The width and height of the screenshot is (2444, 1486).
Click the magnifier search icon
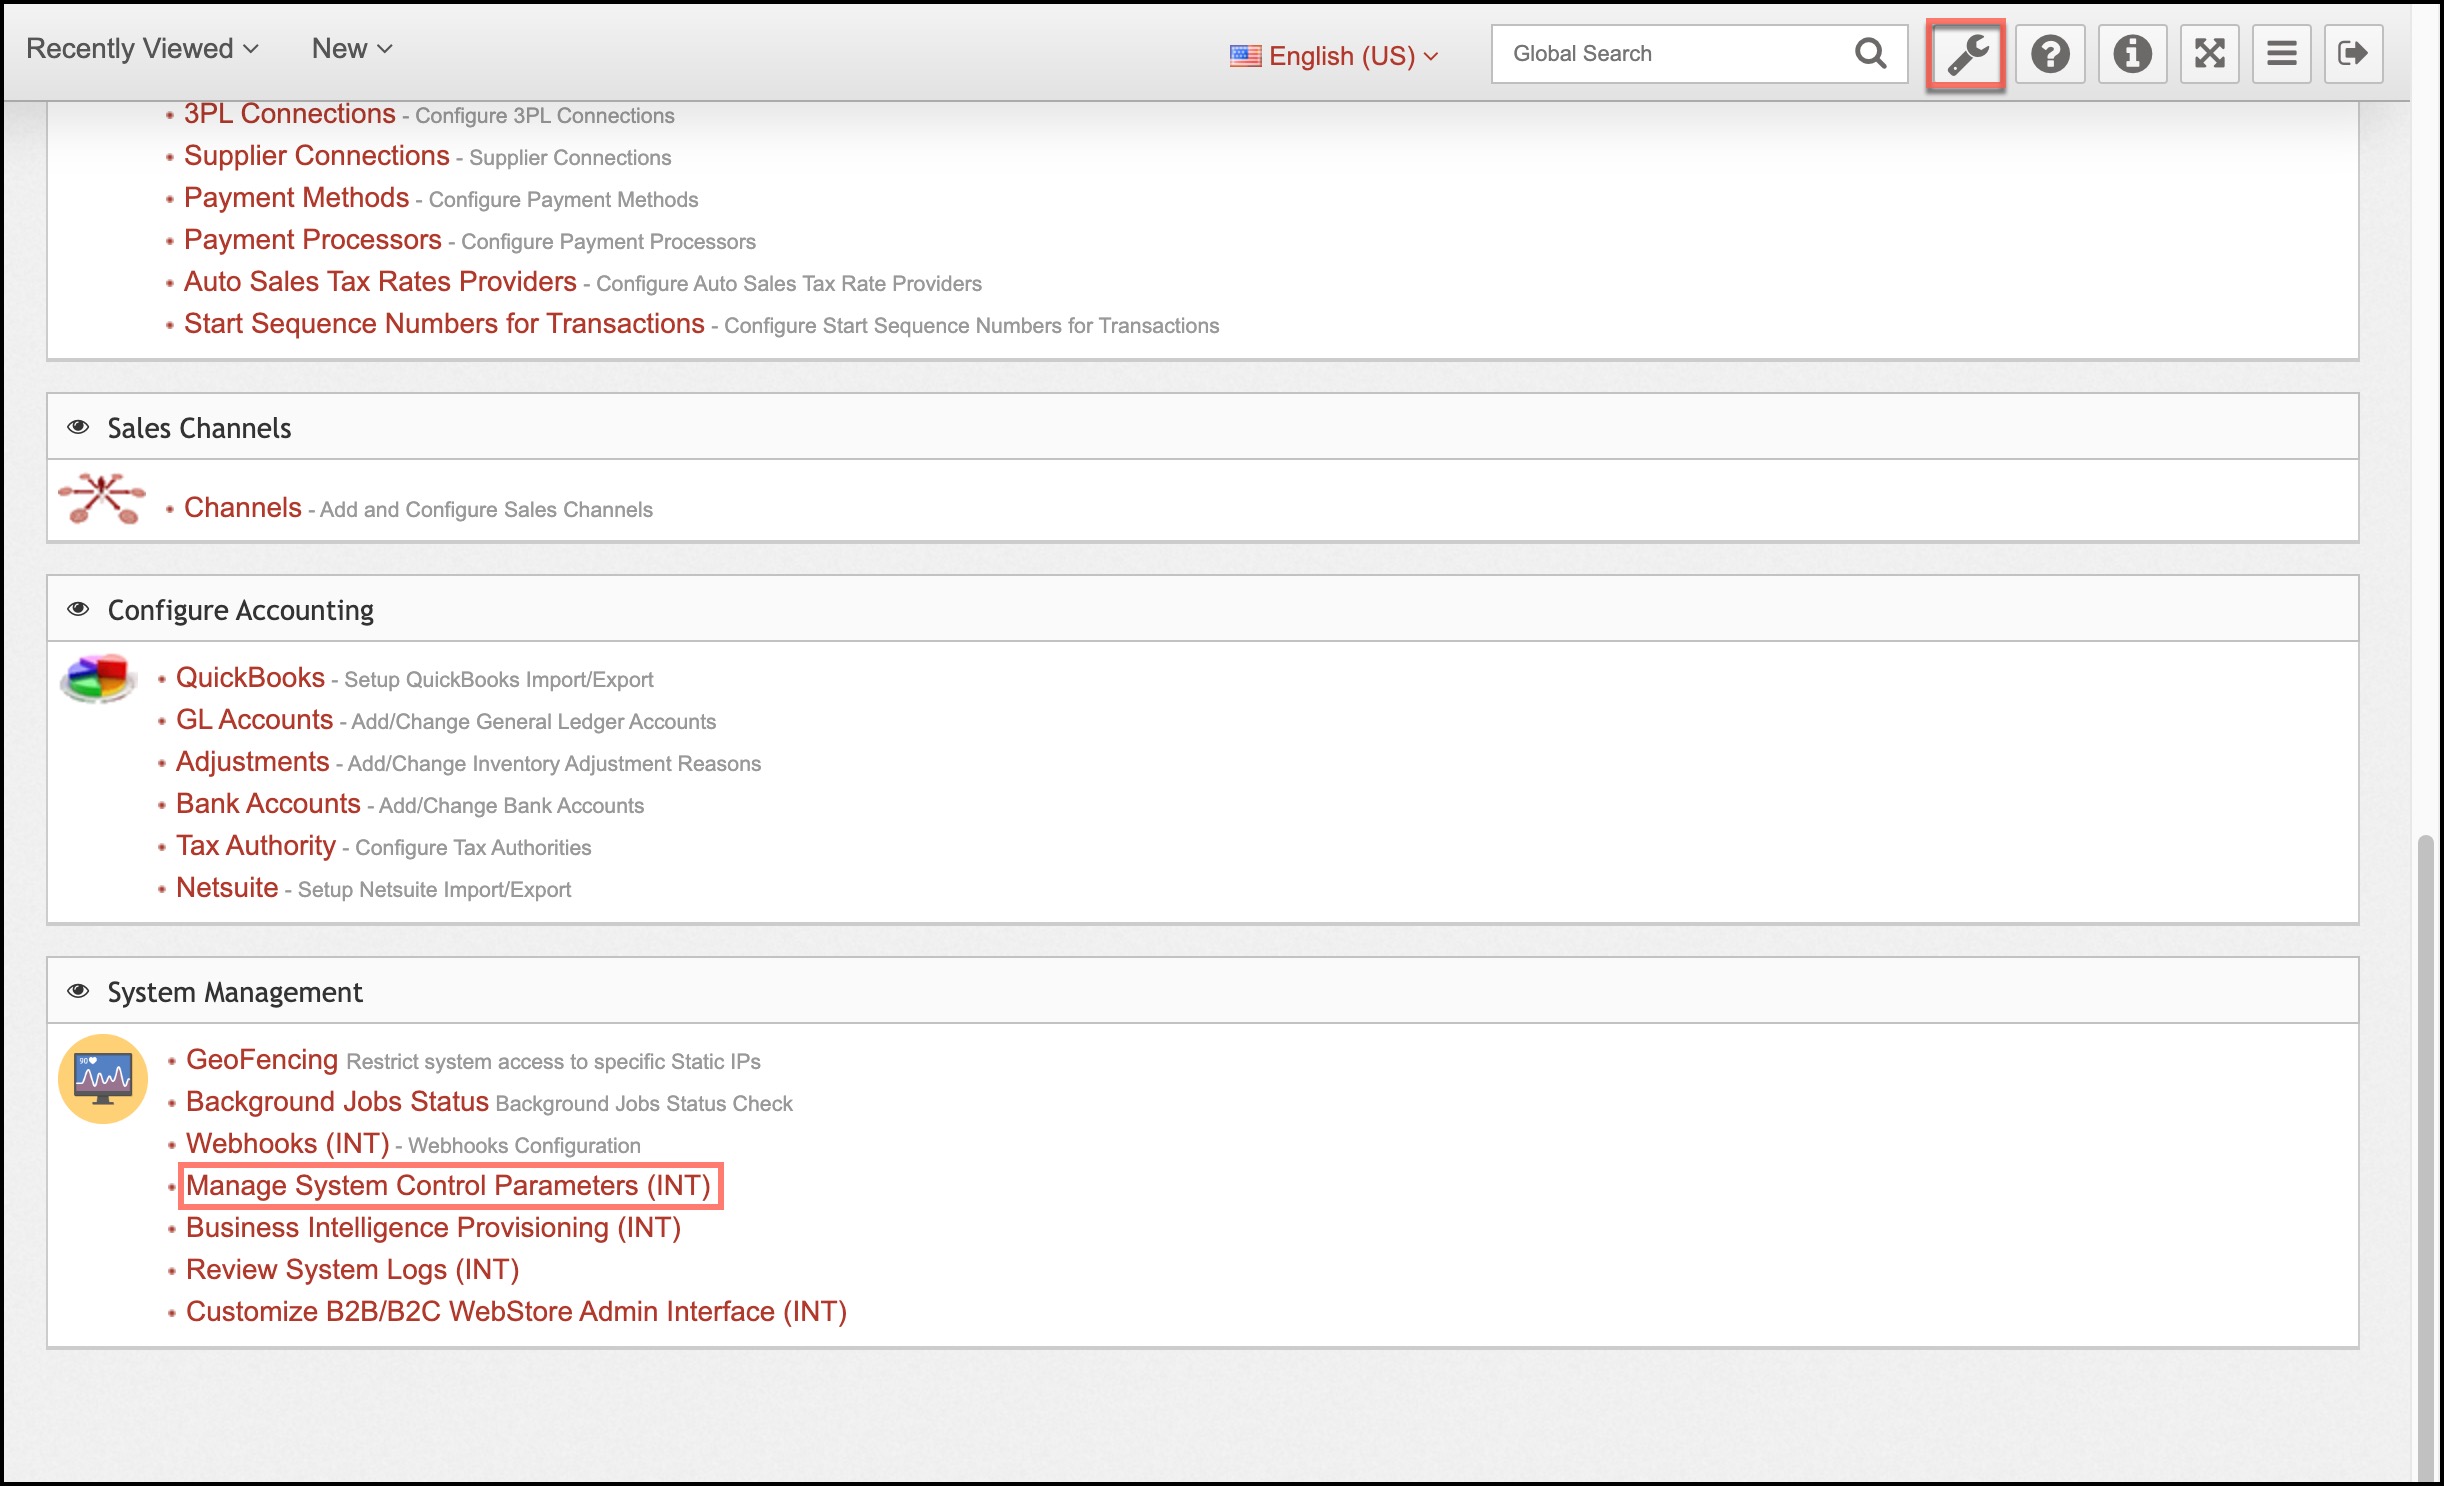pos(1870,54)
